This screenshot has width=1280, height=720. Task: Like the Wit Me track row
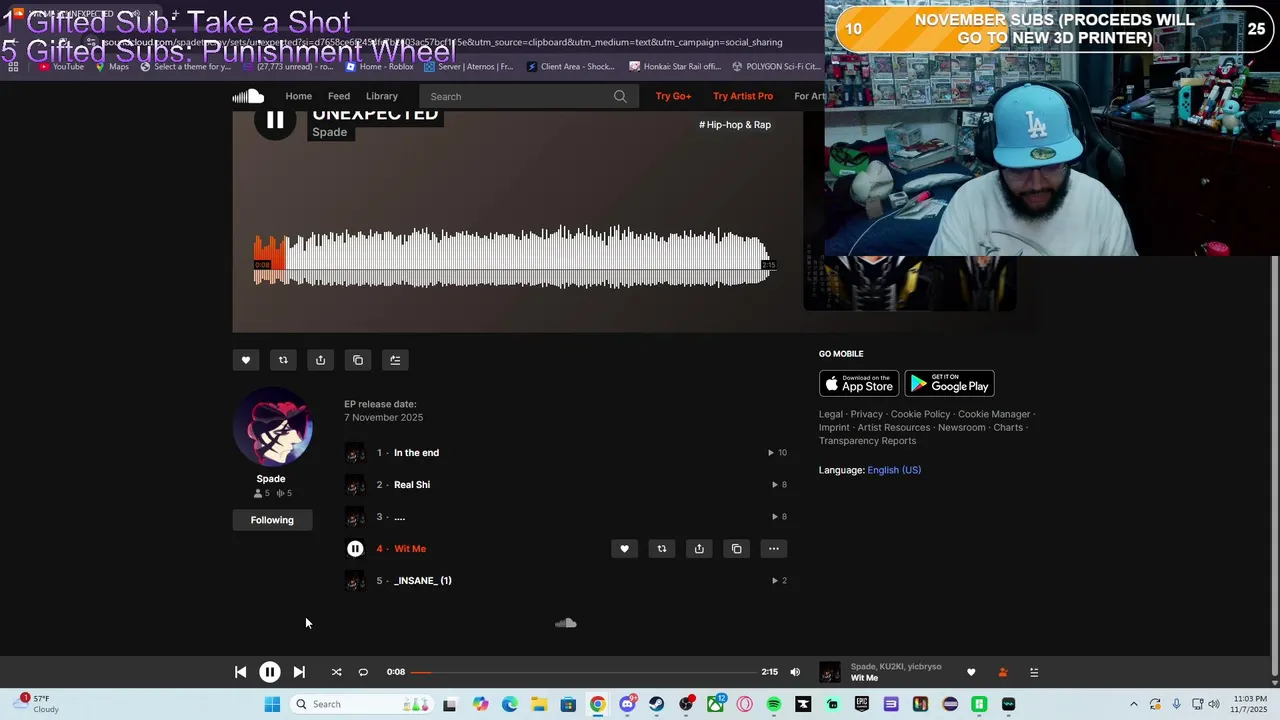[x=624, y=549]
